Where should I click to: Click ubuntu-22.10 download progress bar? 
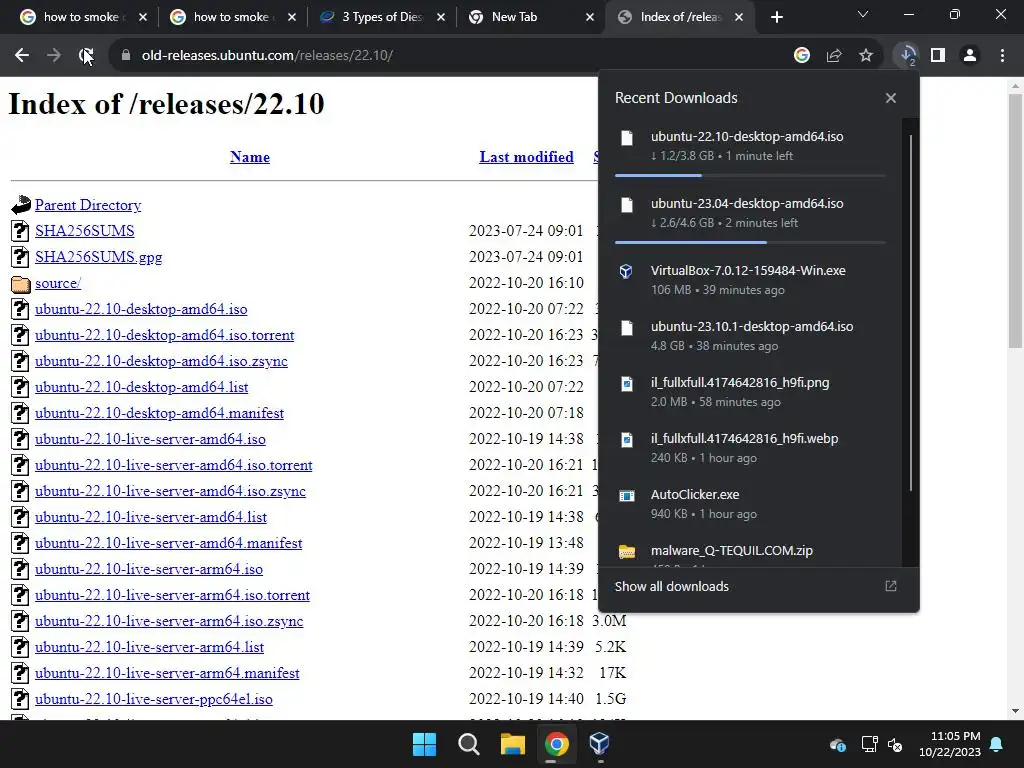pyautogui.click(x=750, y=175)
